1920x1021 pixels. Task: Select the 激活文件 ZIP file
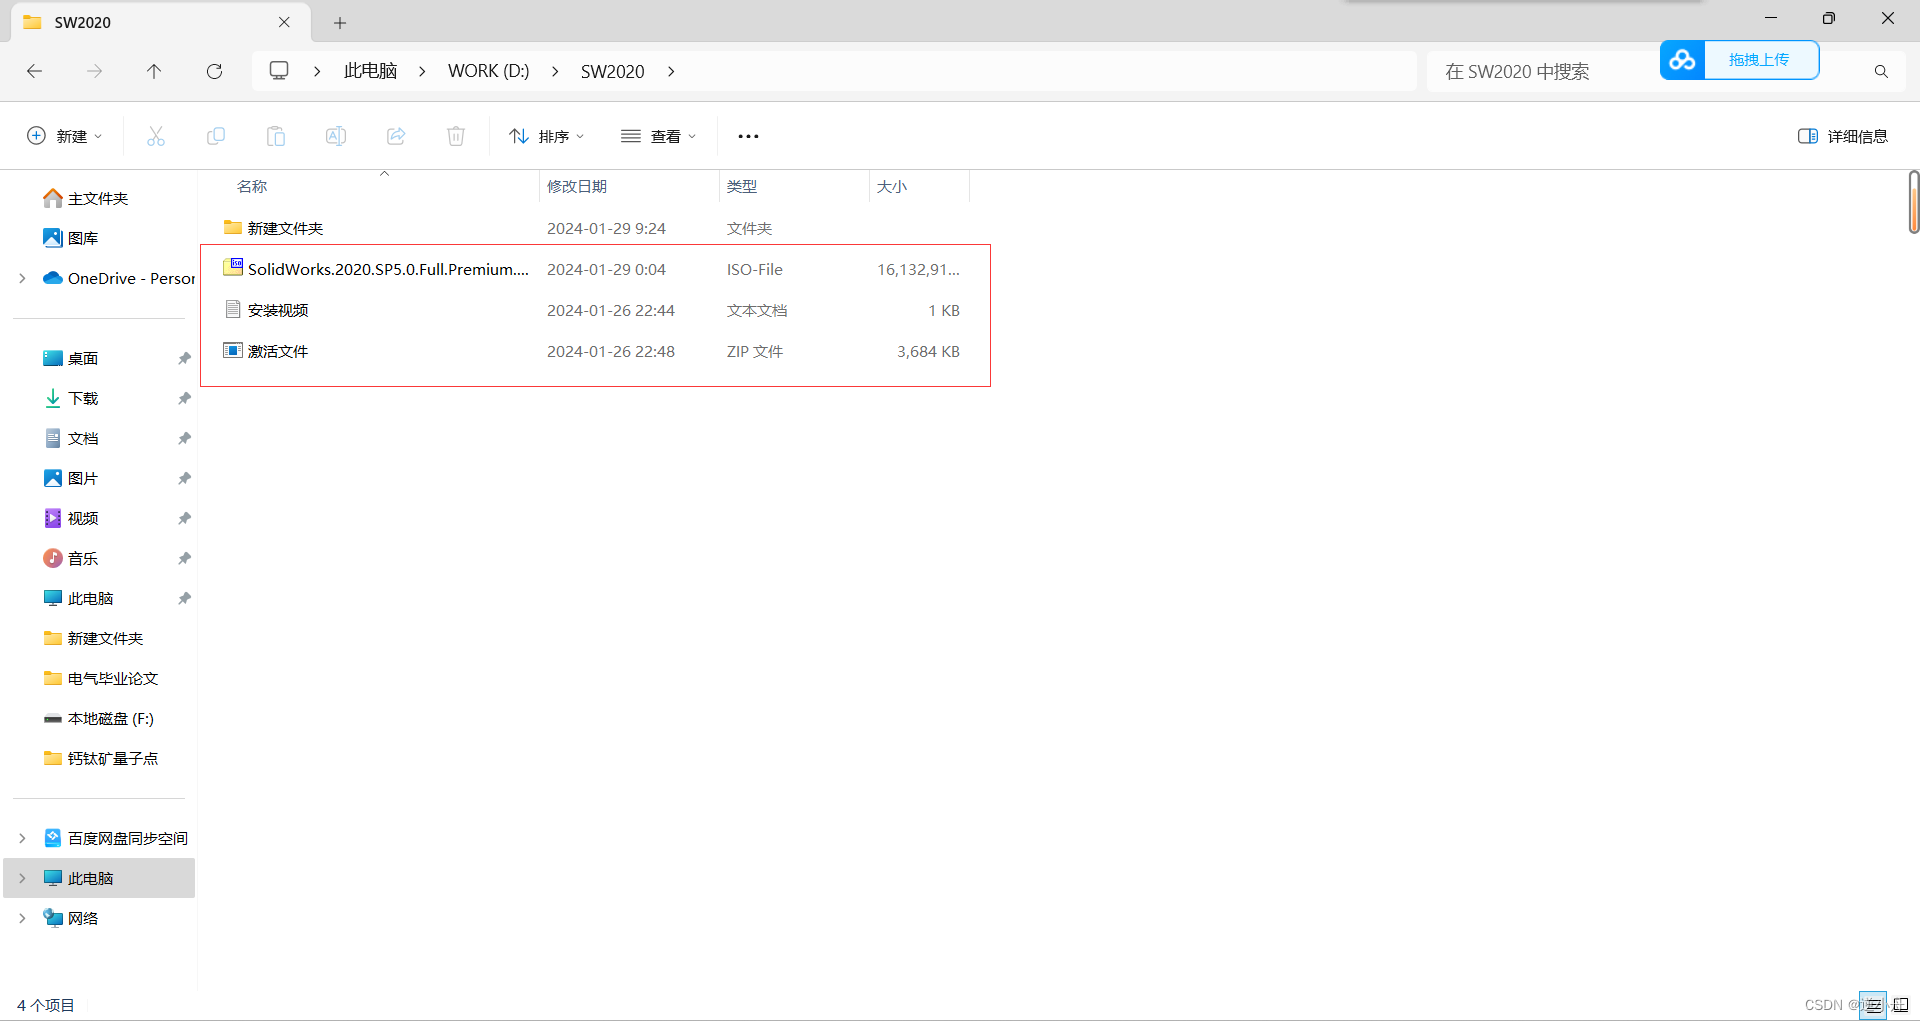[594, 351]
